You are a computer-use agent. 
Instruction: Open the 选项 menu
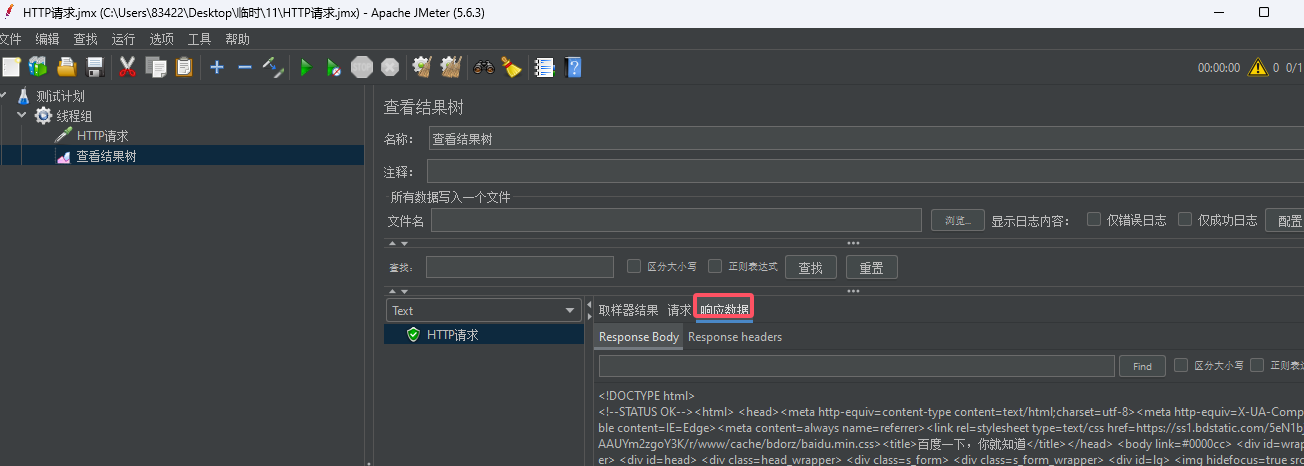pos(161,39)
